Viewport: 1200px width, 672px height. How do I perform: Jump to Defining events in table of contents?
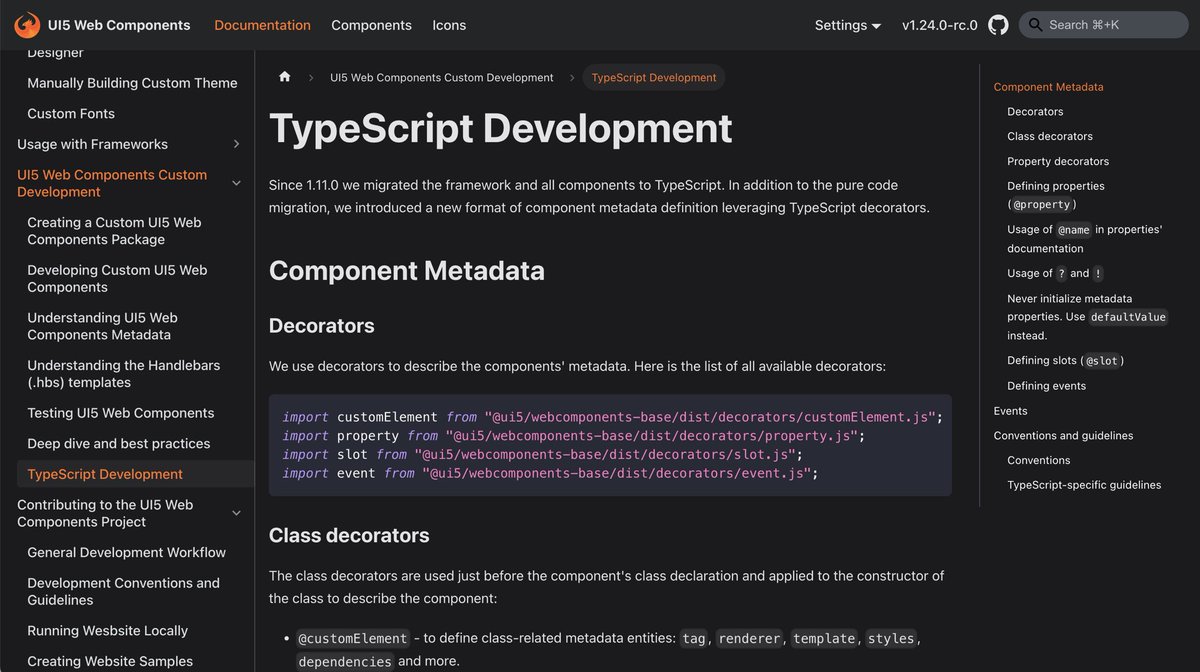[1046, 386]
